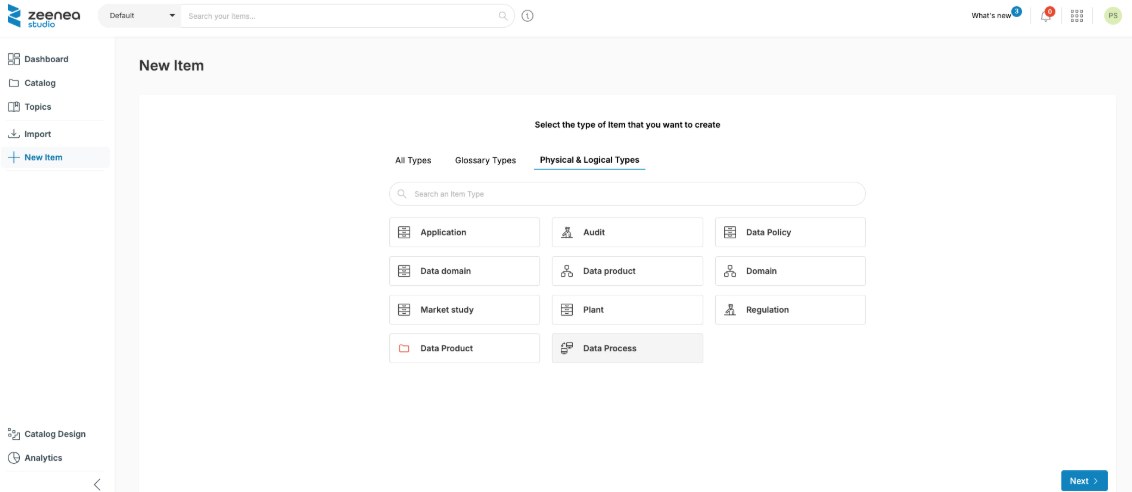The width and height of the screenshot is (1132, 492).
Task: Select the Regulation item type
Action: click(x=790, y=310)
